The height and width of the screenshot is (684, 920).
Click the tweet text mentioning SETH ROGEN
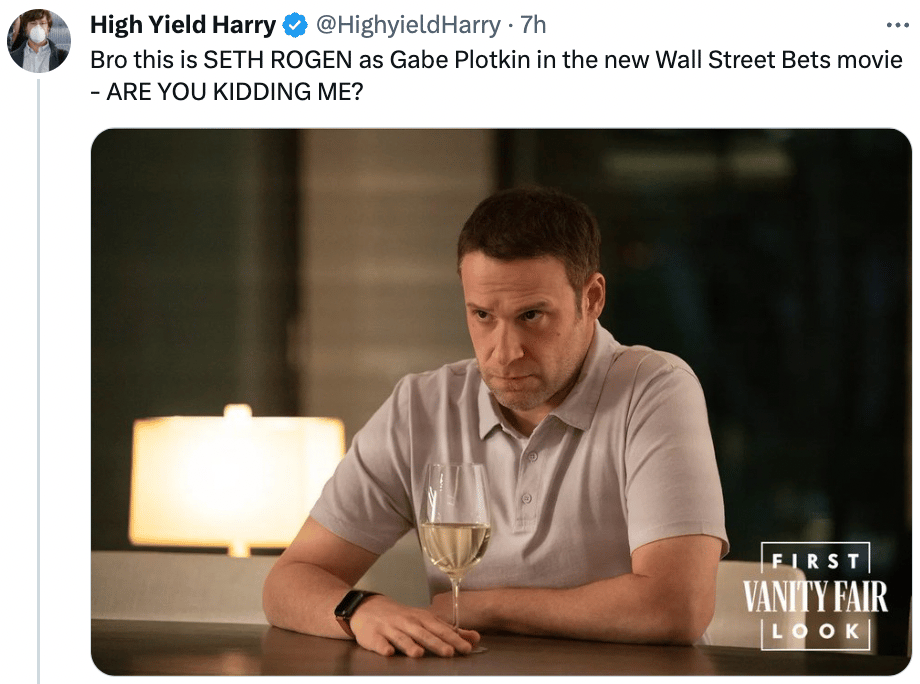496,76
